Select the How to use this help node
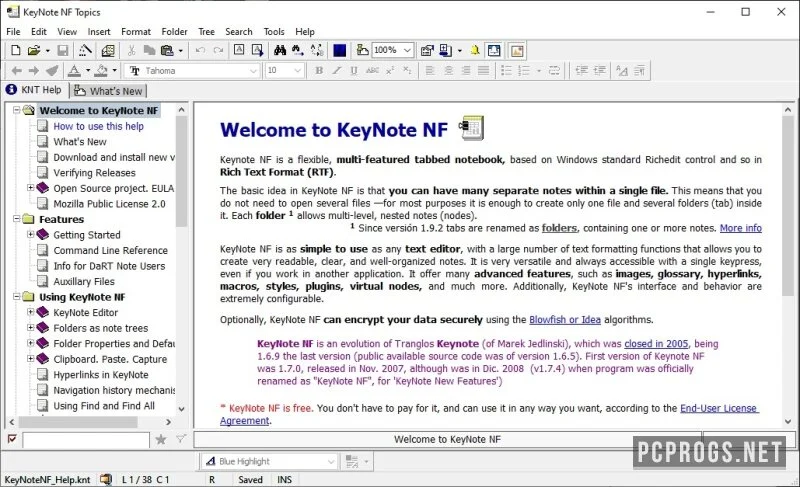 point(98,126)
